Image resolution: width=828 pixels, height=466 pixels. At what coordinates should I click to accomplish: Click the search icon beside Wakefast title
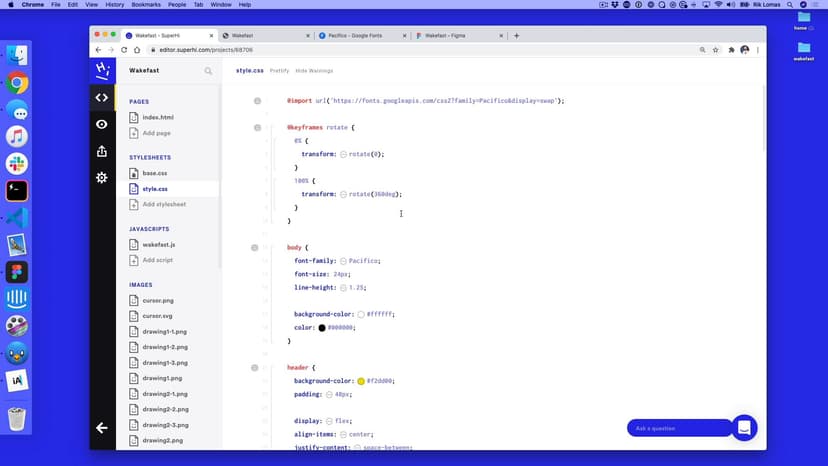208,71
